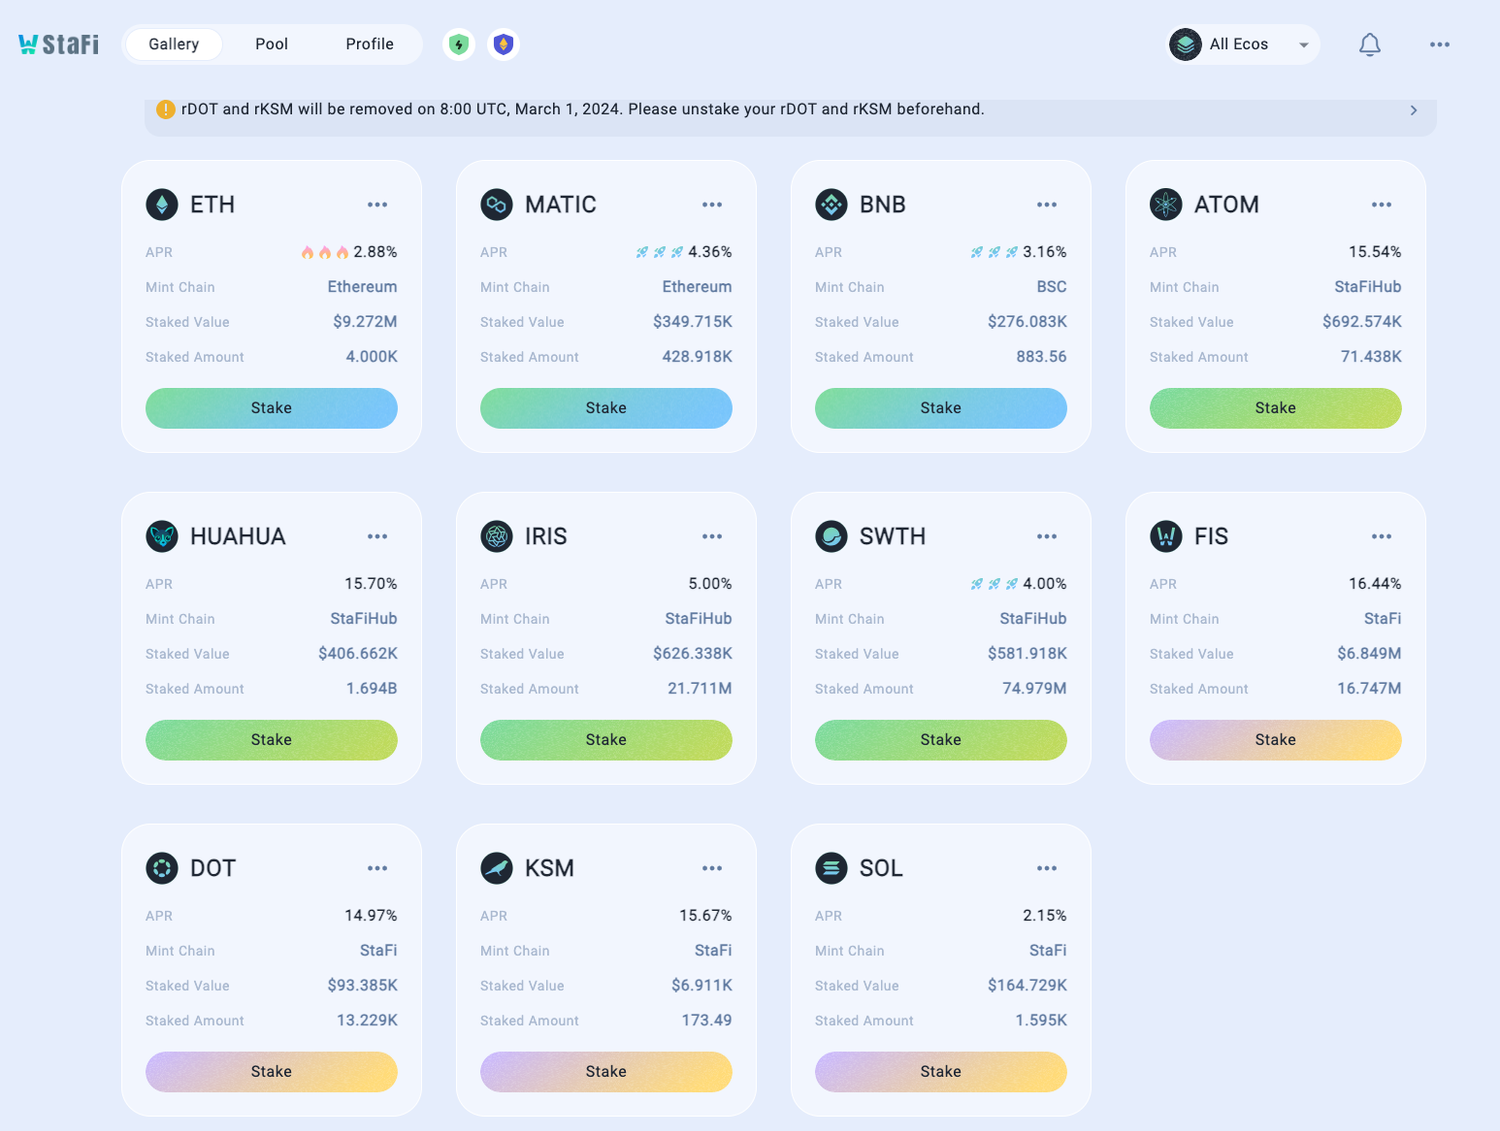
Task: Stake BNB using its Stake button
Action: [940, 408]
